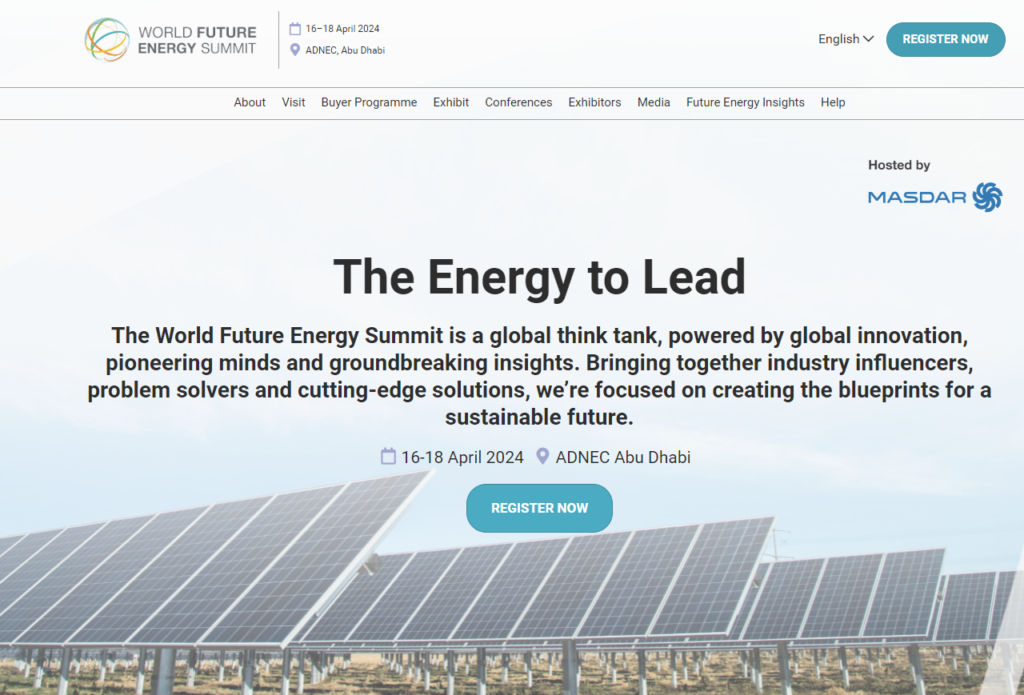Open the English language dropdown
This screenshot has height=695, width=1024.
(846, 39)
